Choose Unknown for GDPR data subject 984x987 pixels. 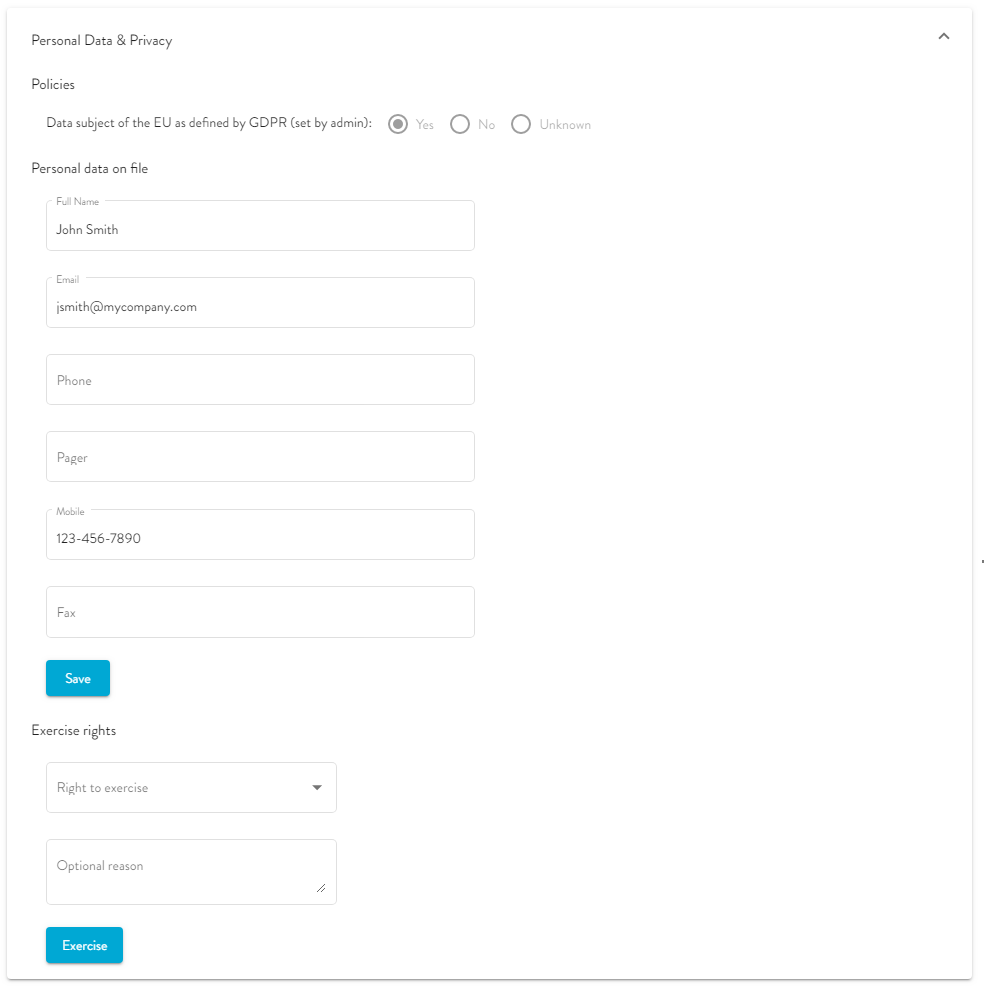521,125
